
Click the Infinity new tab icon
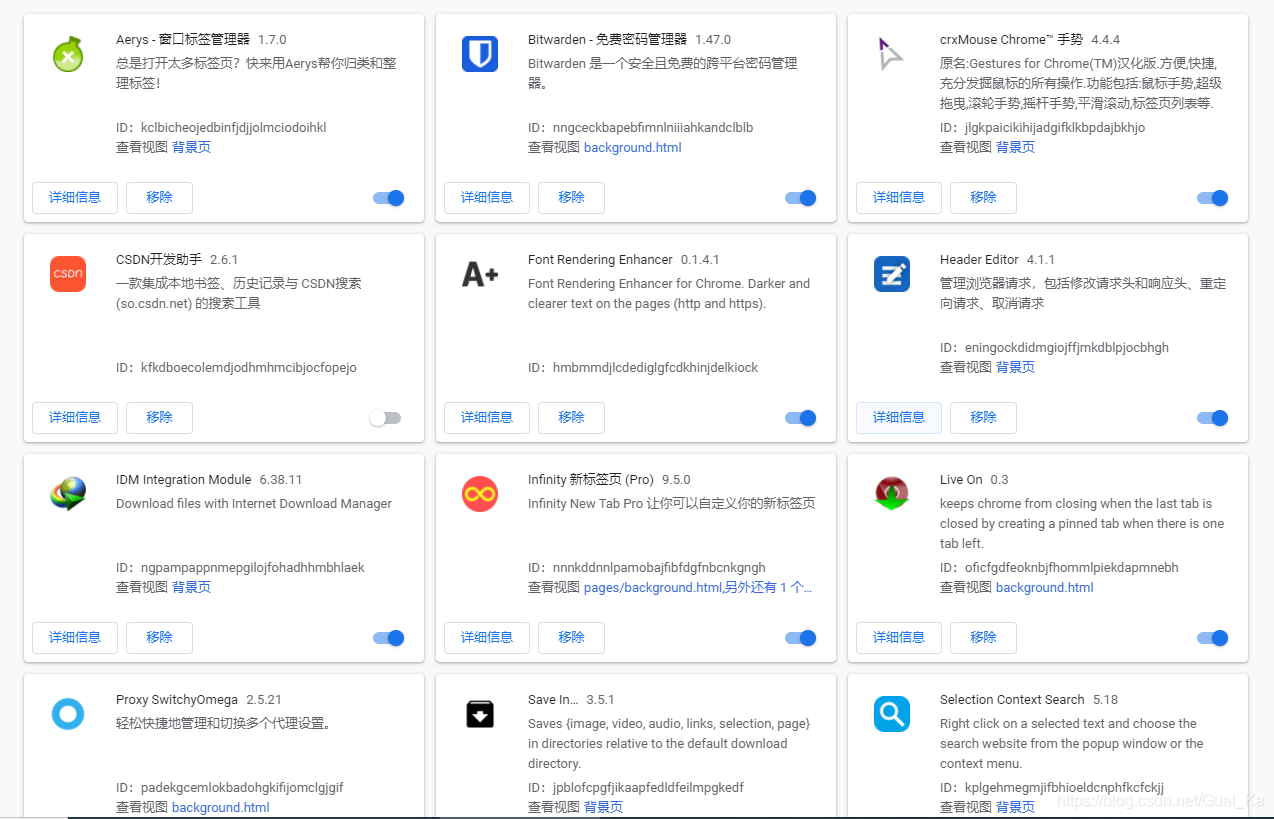tap(480, 494)
